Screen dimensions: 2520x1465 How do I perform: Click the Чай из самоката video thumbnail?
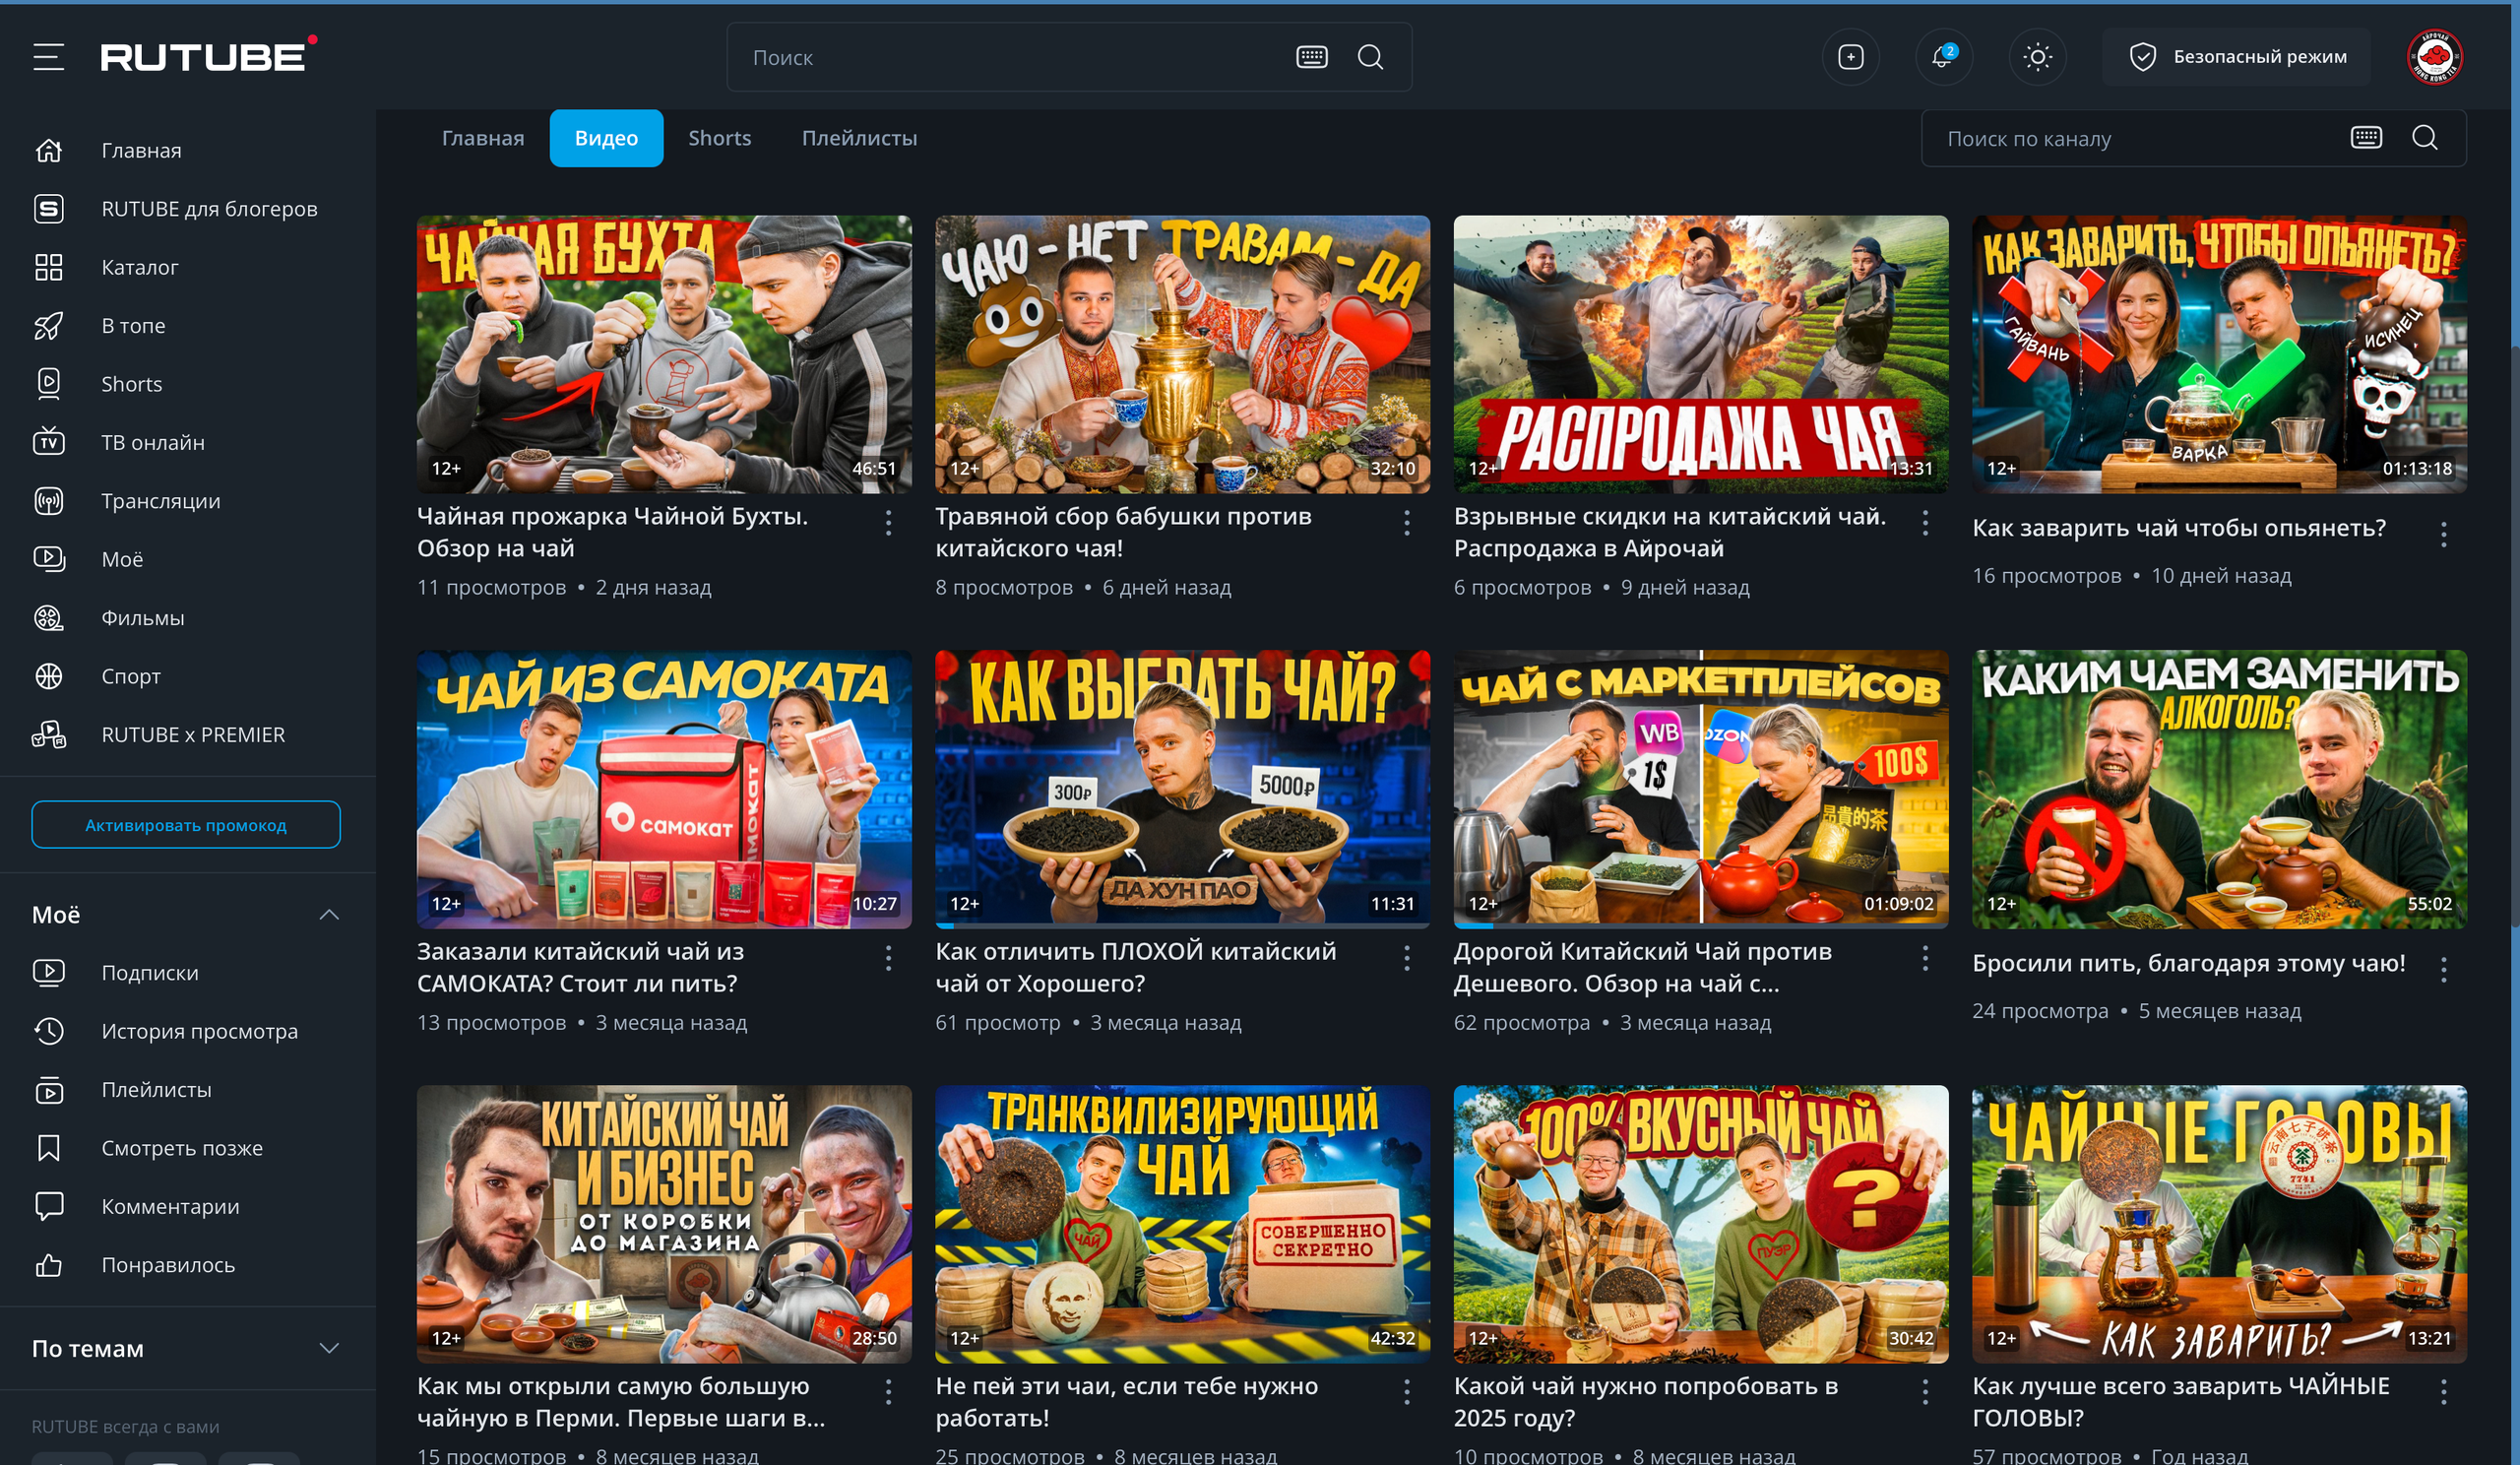pyautogui.click(x=664, y=789)
